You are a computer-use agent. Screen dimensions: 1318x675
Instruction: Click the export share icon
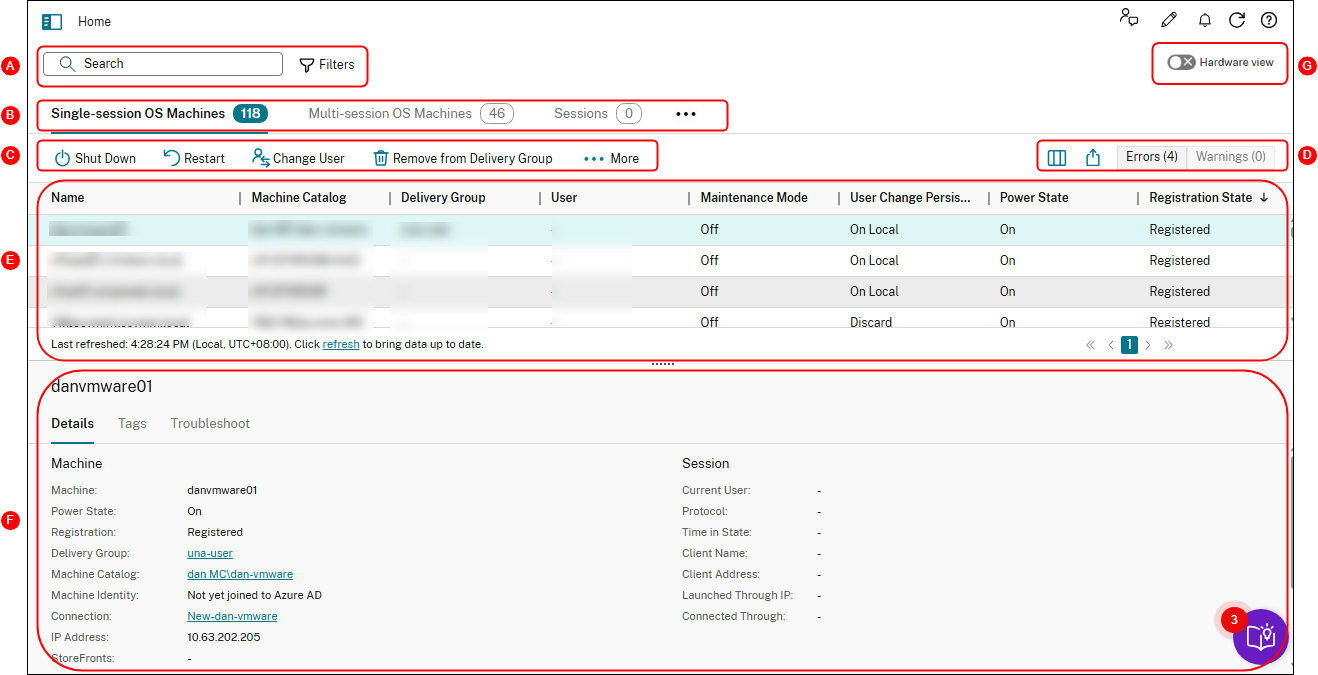(1093, 157)
